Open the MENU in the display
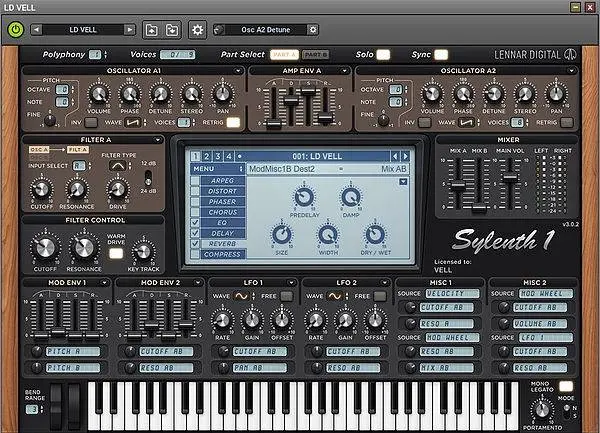Image resolution: width=600 pixels, height=433 pixels. click(x=217, y=169)
